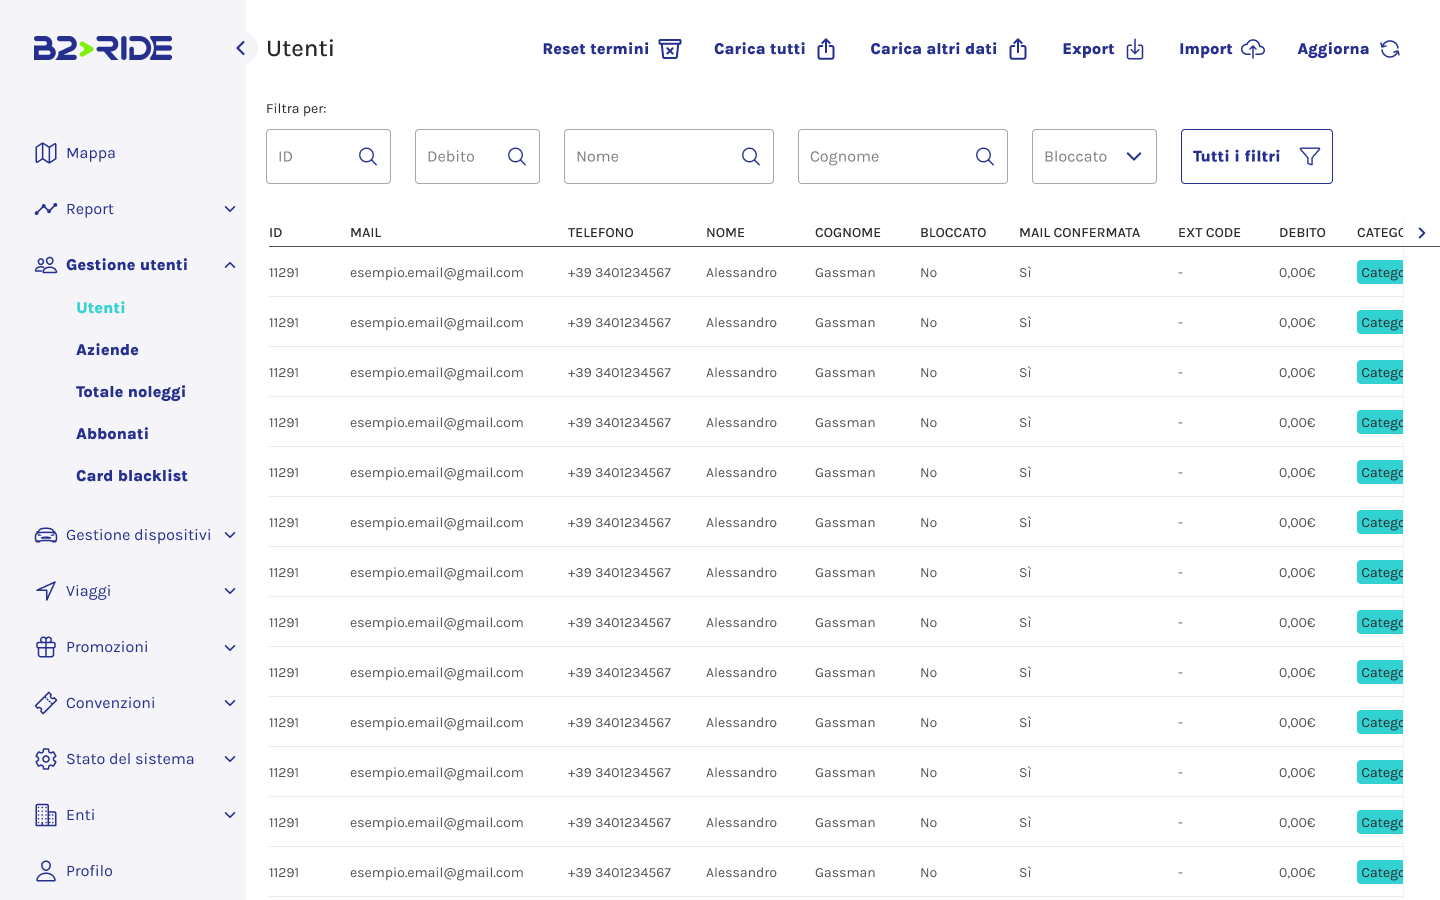Go to Mappa in the sidebar

[91, 153]
